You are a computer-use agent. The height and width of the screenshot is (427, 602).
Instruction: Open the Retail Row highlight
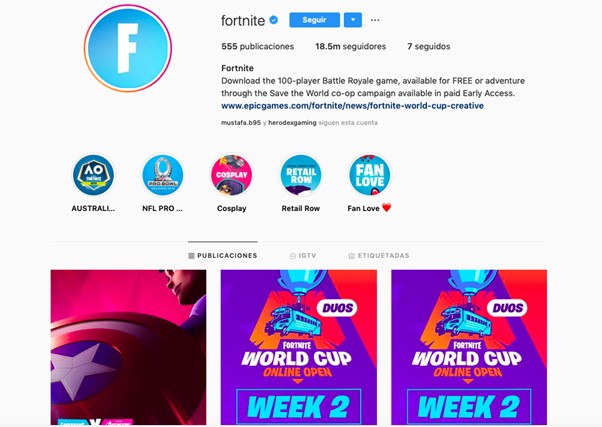(x=301, y=175)
